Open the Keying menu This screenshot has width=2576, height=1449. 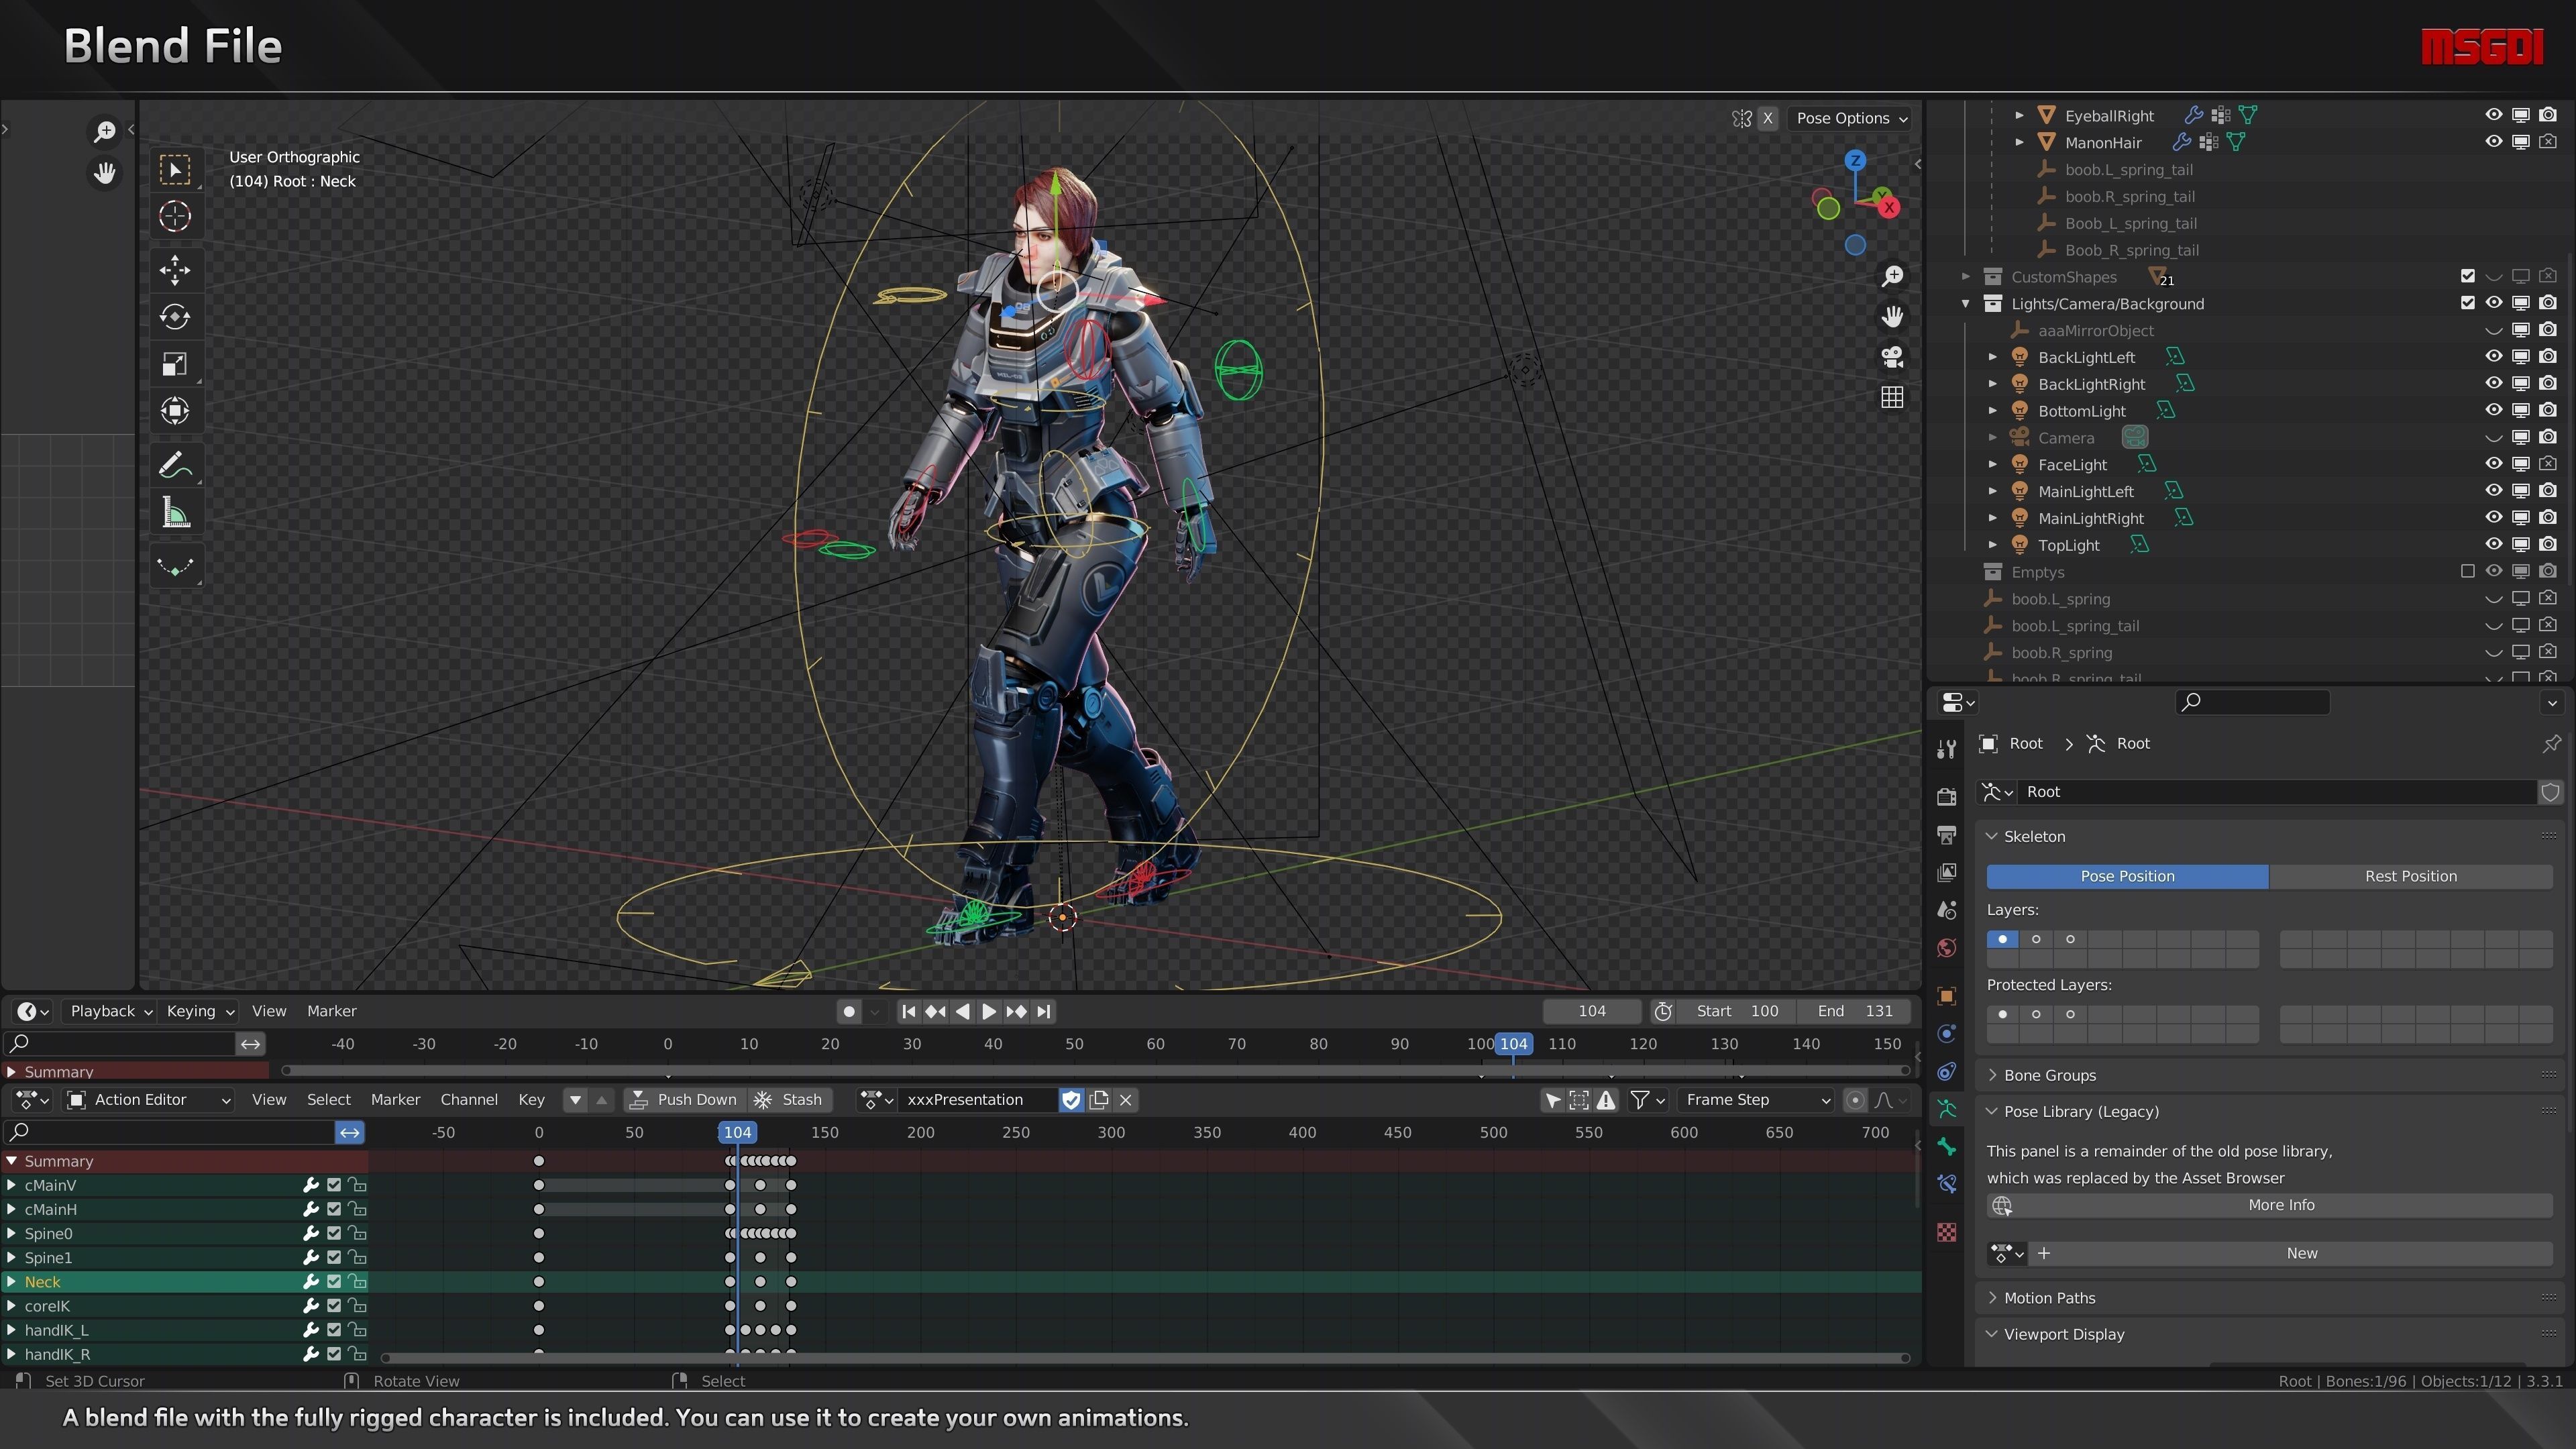(199, 1011)
